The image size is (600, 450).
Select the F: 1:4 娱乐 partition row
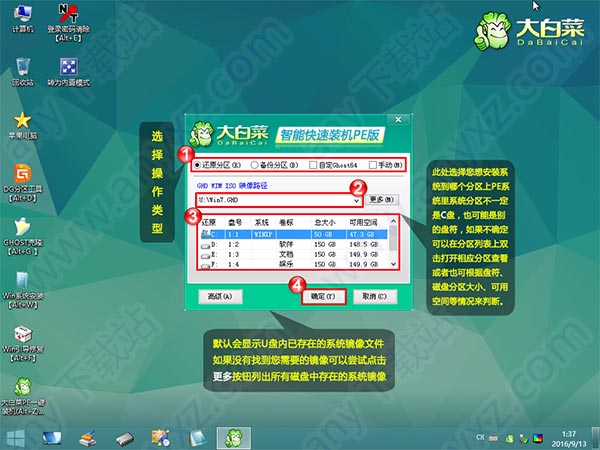point(294,264)
